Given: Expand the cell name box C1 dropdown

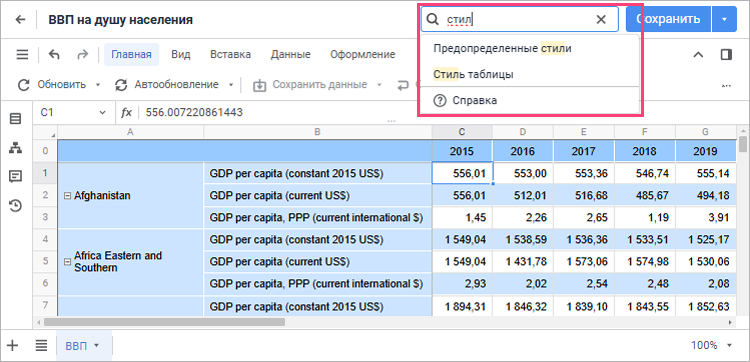Looking at the screenshot, I should pyautogui.click(x=102, y=113).
